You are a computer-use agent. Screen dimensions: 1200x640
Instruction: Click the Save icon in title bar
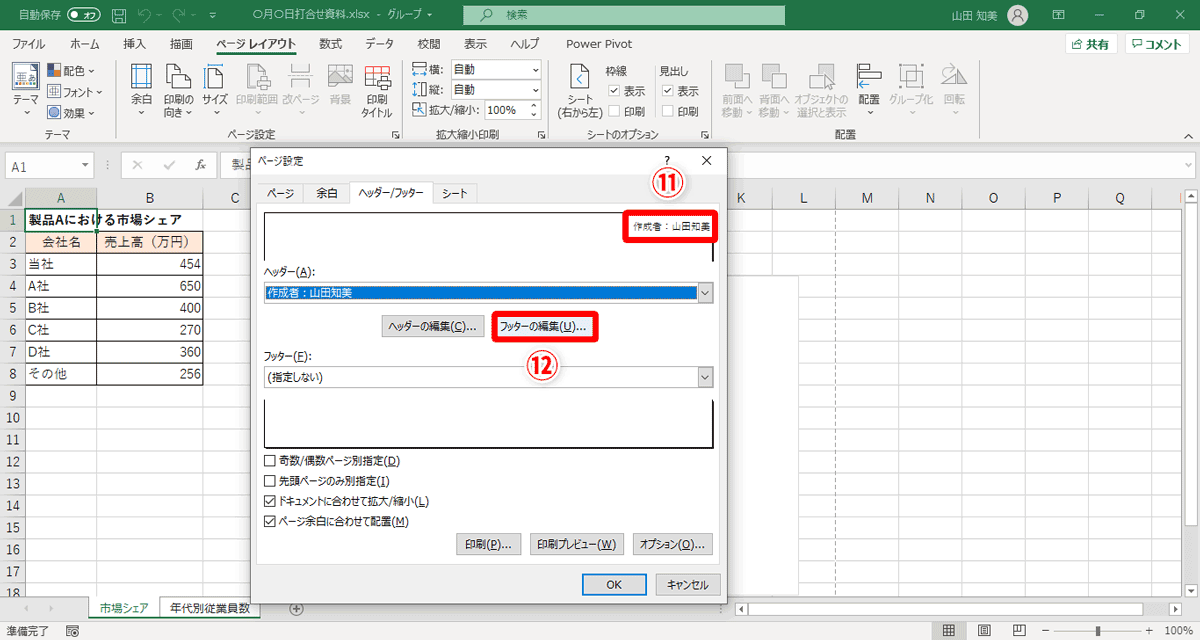tap(119, 16)
